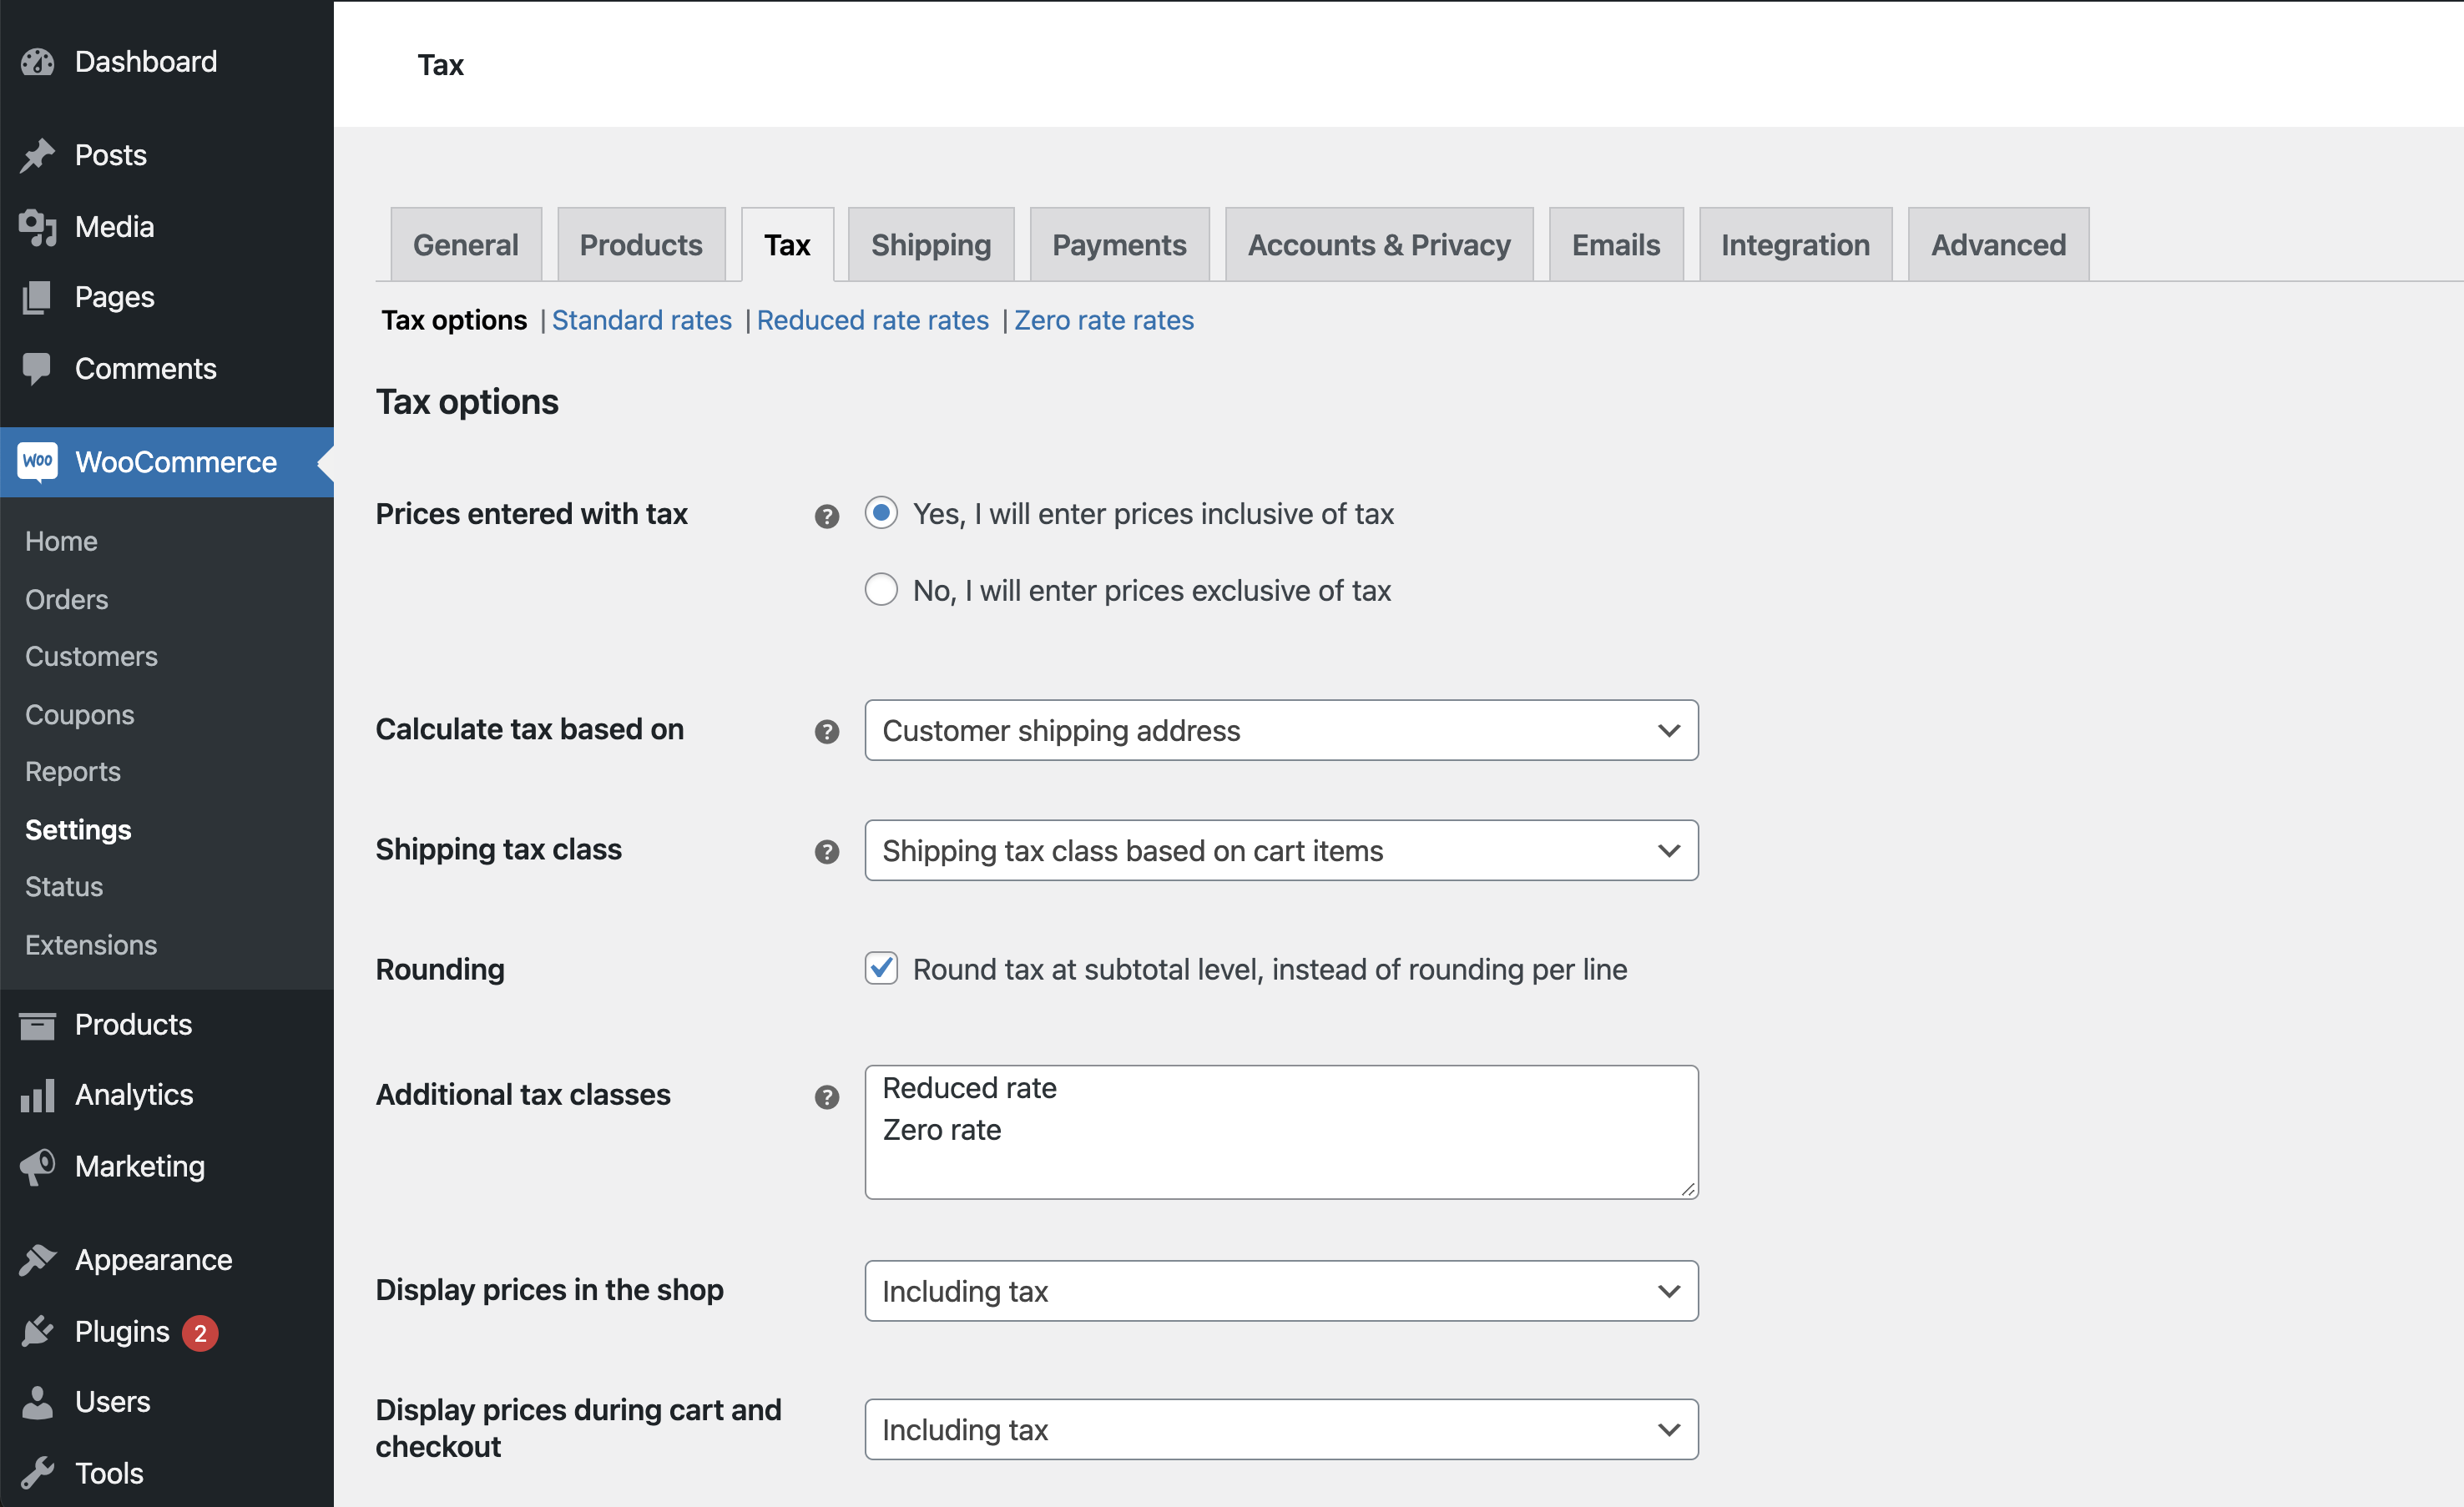
Task: Click the Analytics bar chart icon
Action: tap(38, 1095)
